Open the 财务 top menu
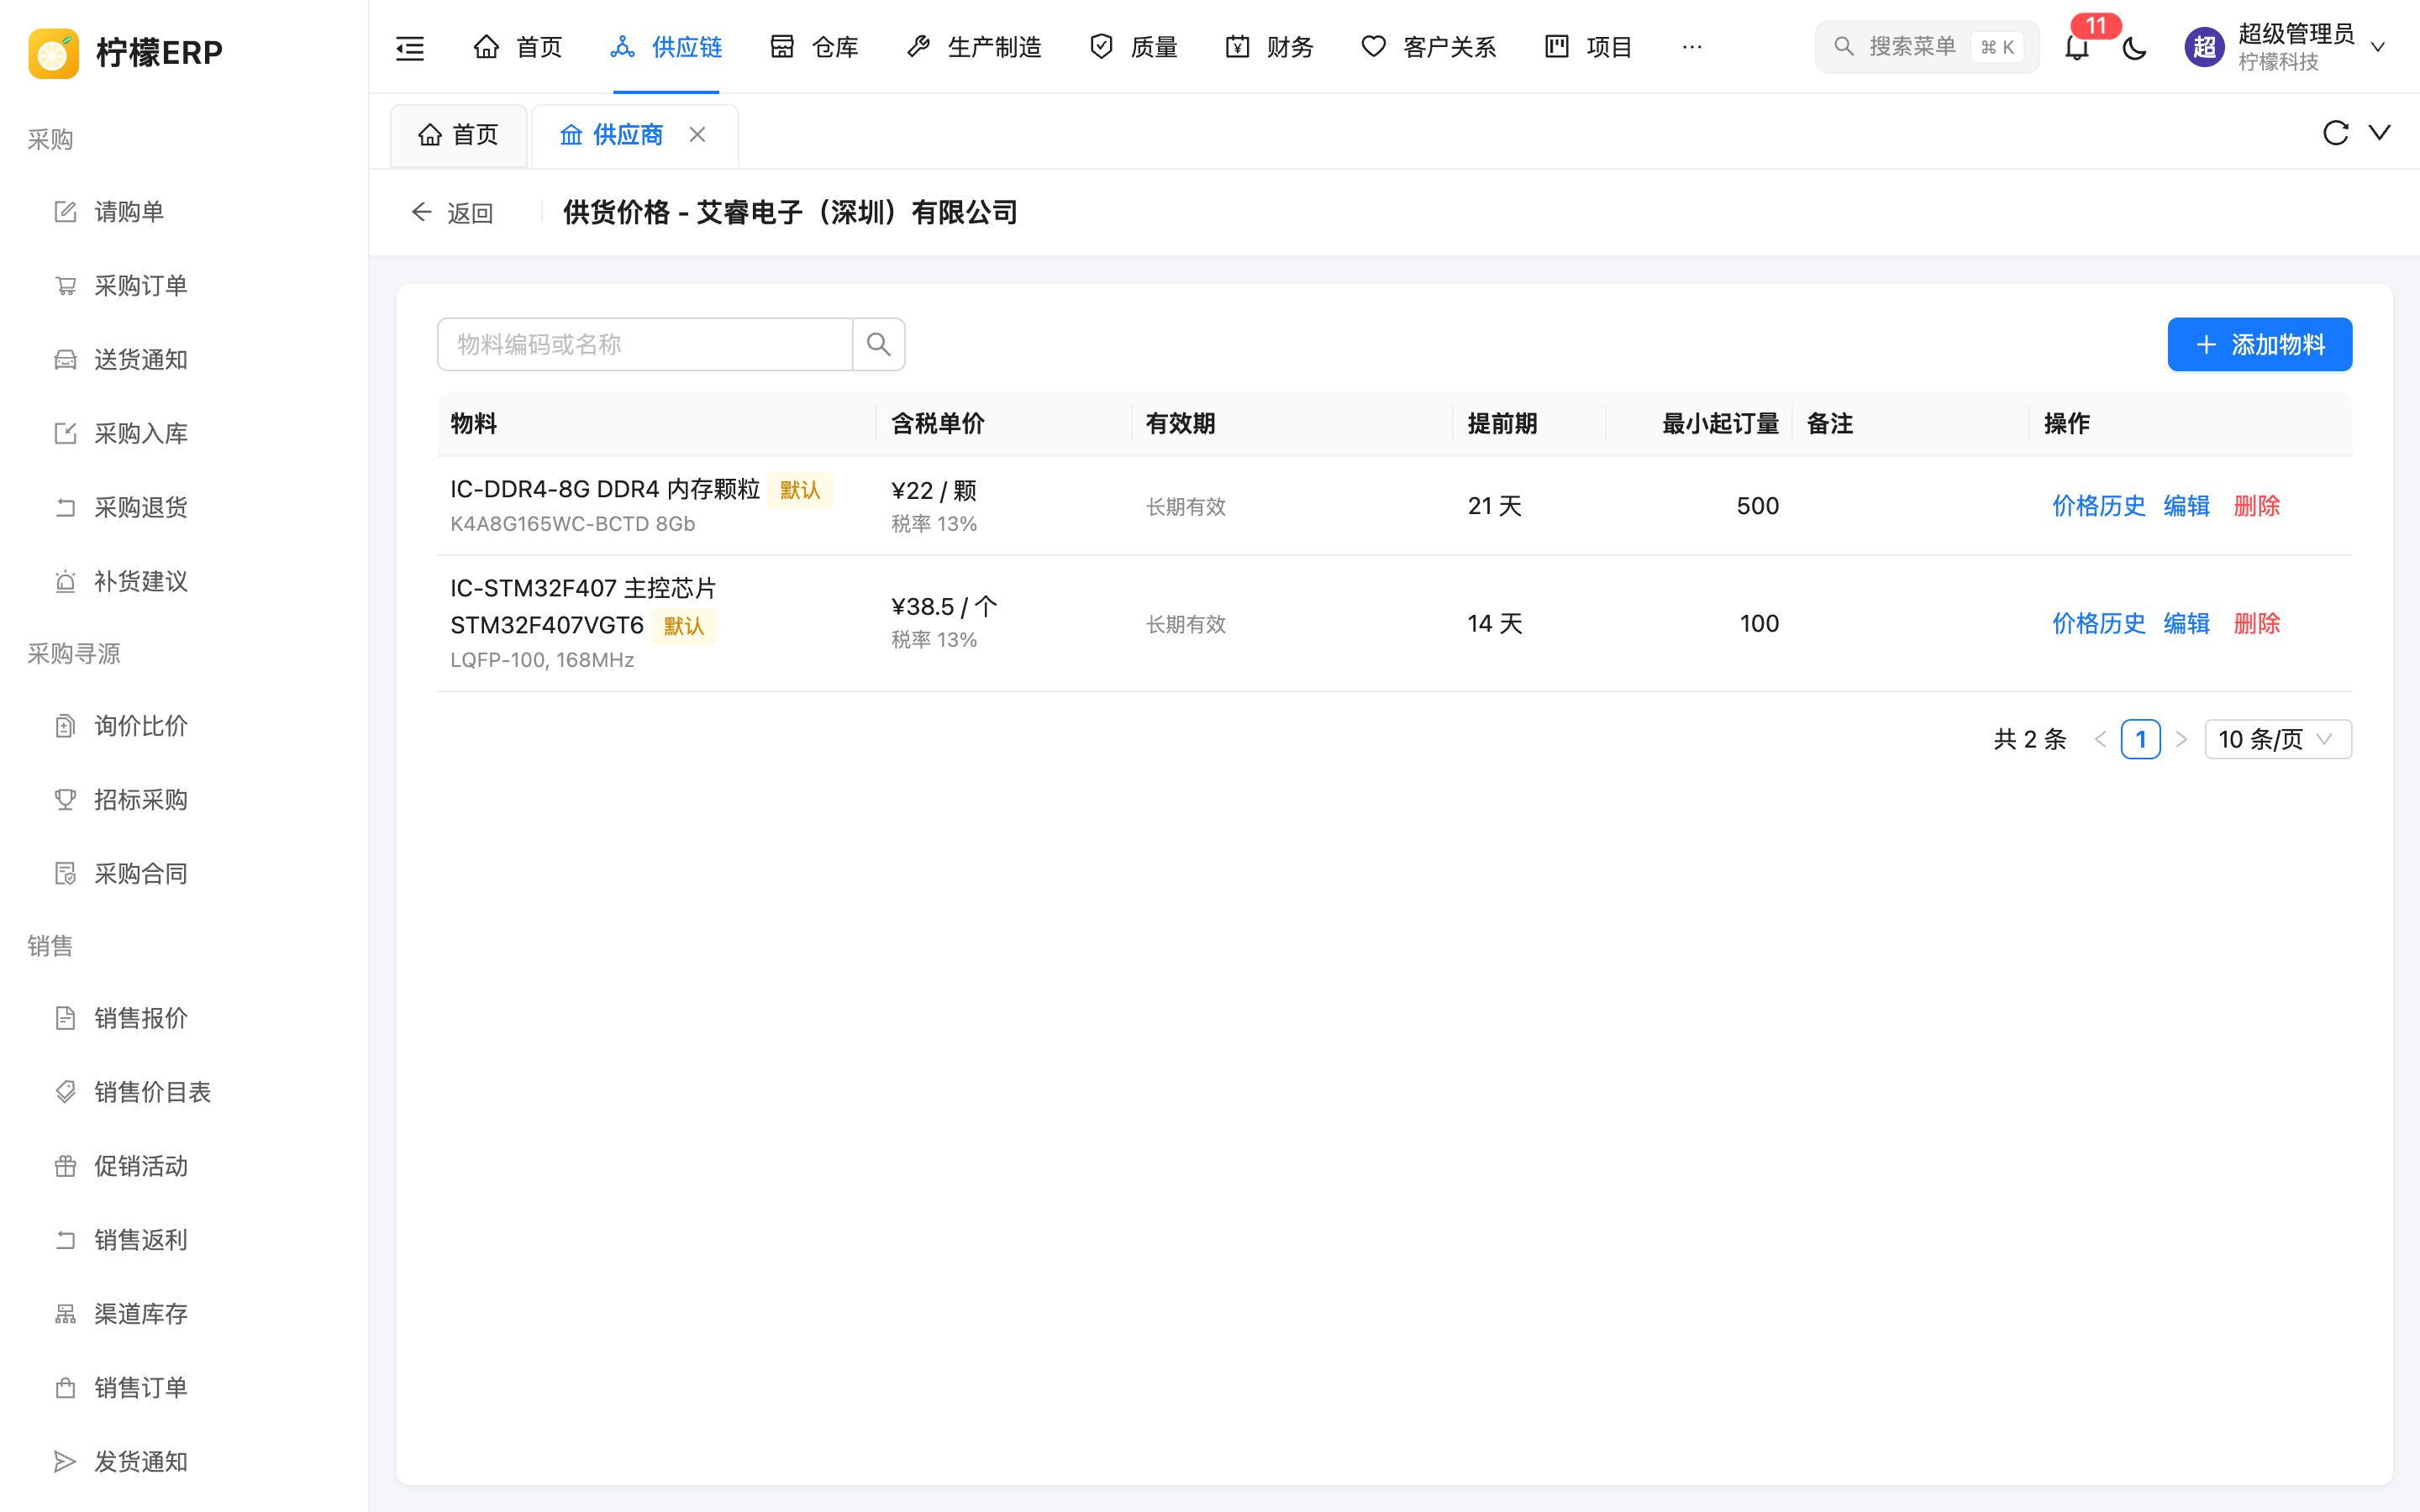Image resolution: width=2420 pixels, height=1512 pixels. coord(1269,47)
